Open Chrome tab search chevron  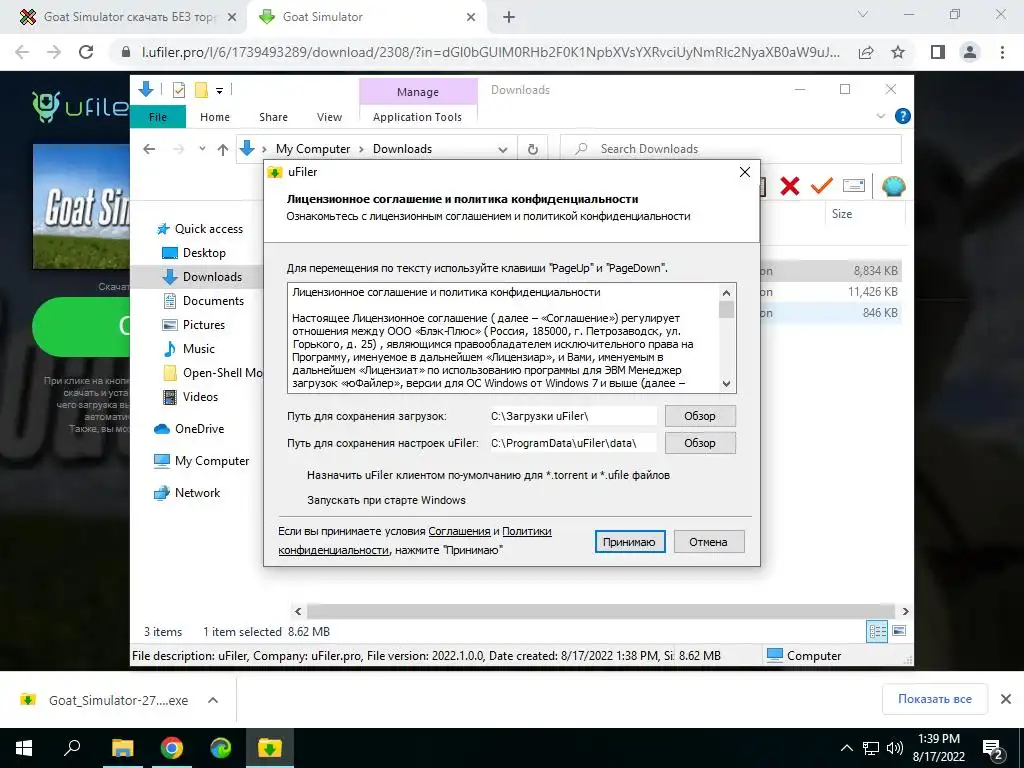pyautogui.click(x=863, y=14)
